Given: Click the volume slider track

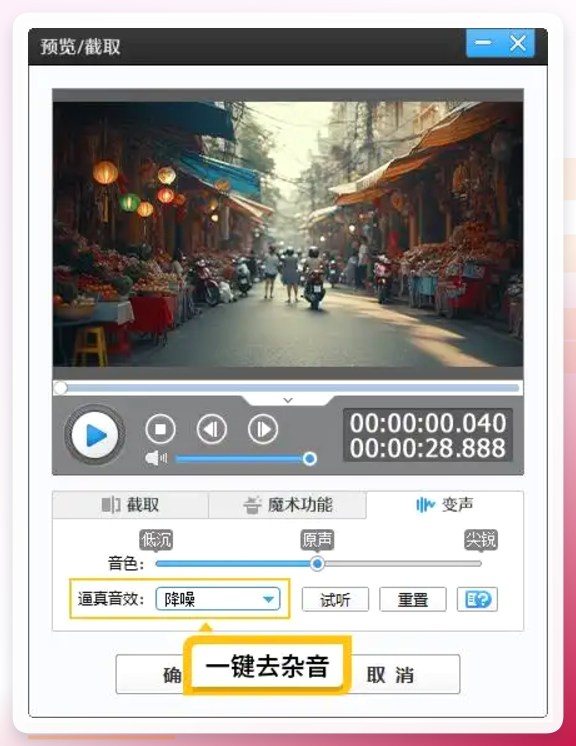Looking at the screenshot, I should click(x=243, y=459).
